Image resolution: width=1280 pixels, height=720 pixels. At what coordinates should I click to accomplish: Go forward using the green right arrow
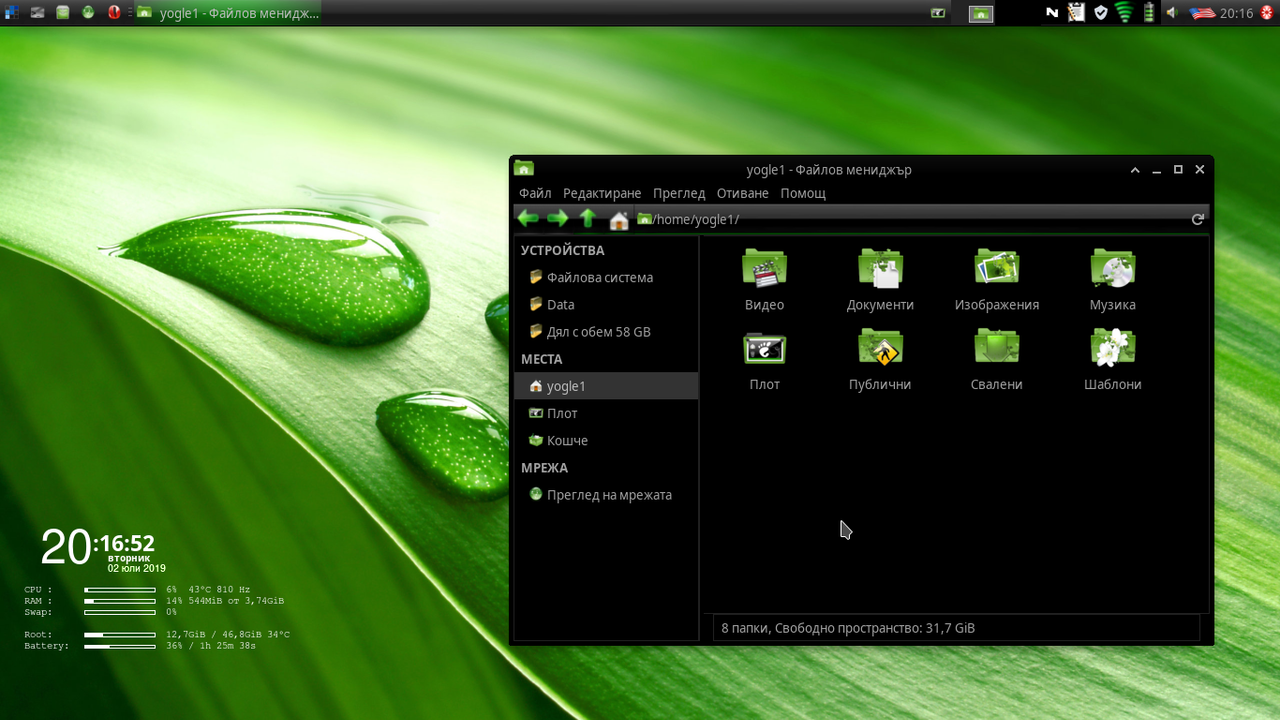[x=558, y=219]
